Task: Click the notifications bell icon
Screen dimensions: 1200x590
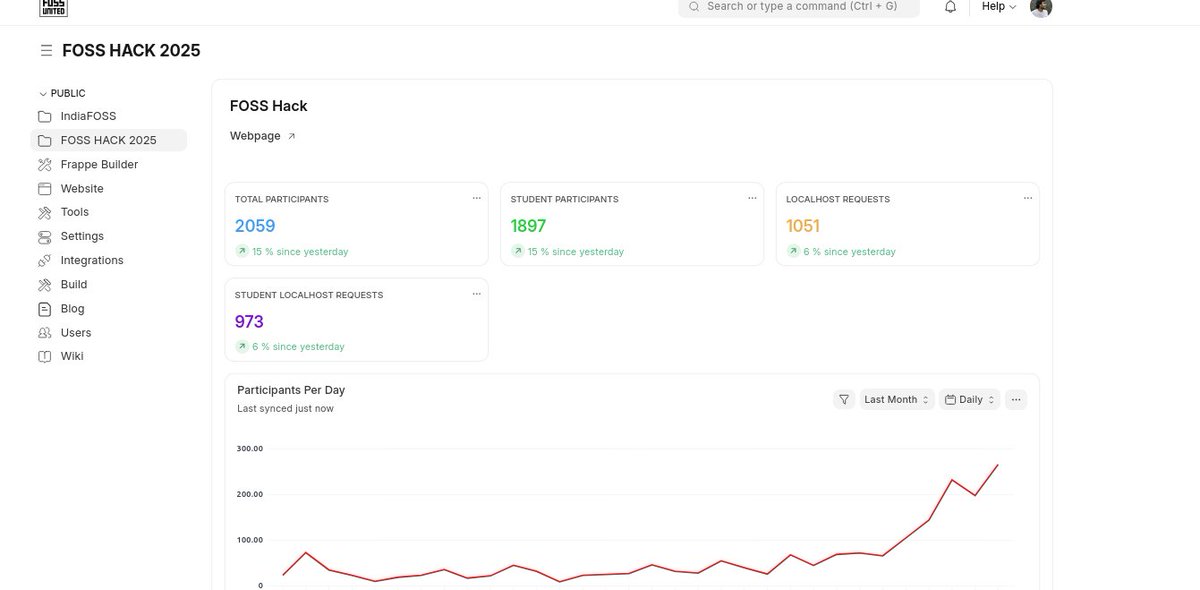Action: pos(950,7)
